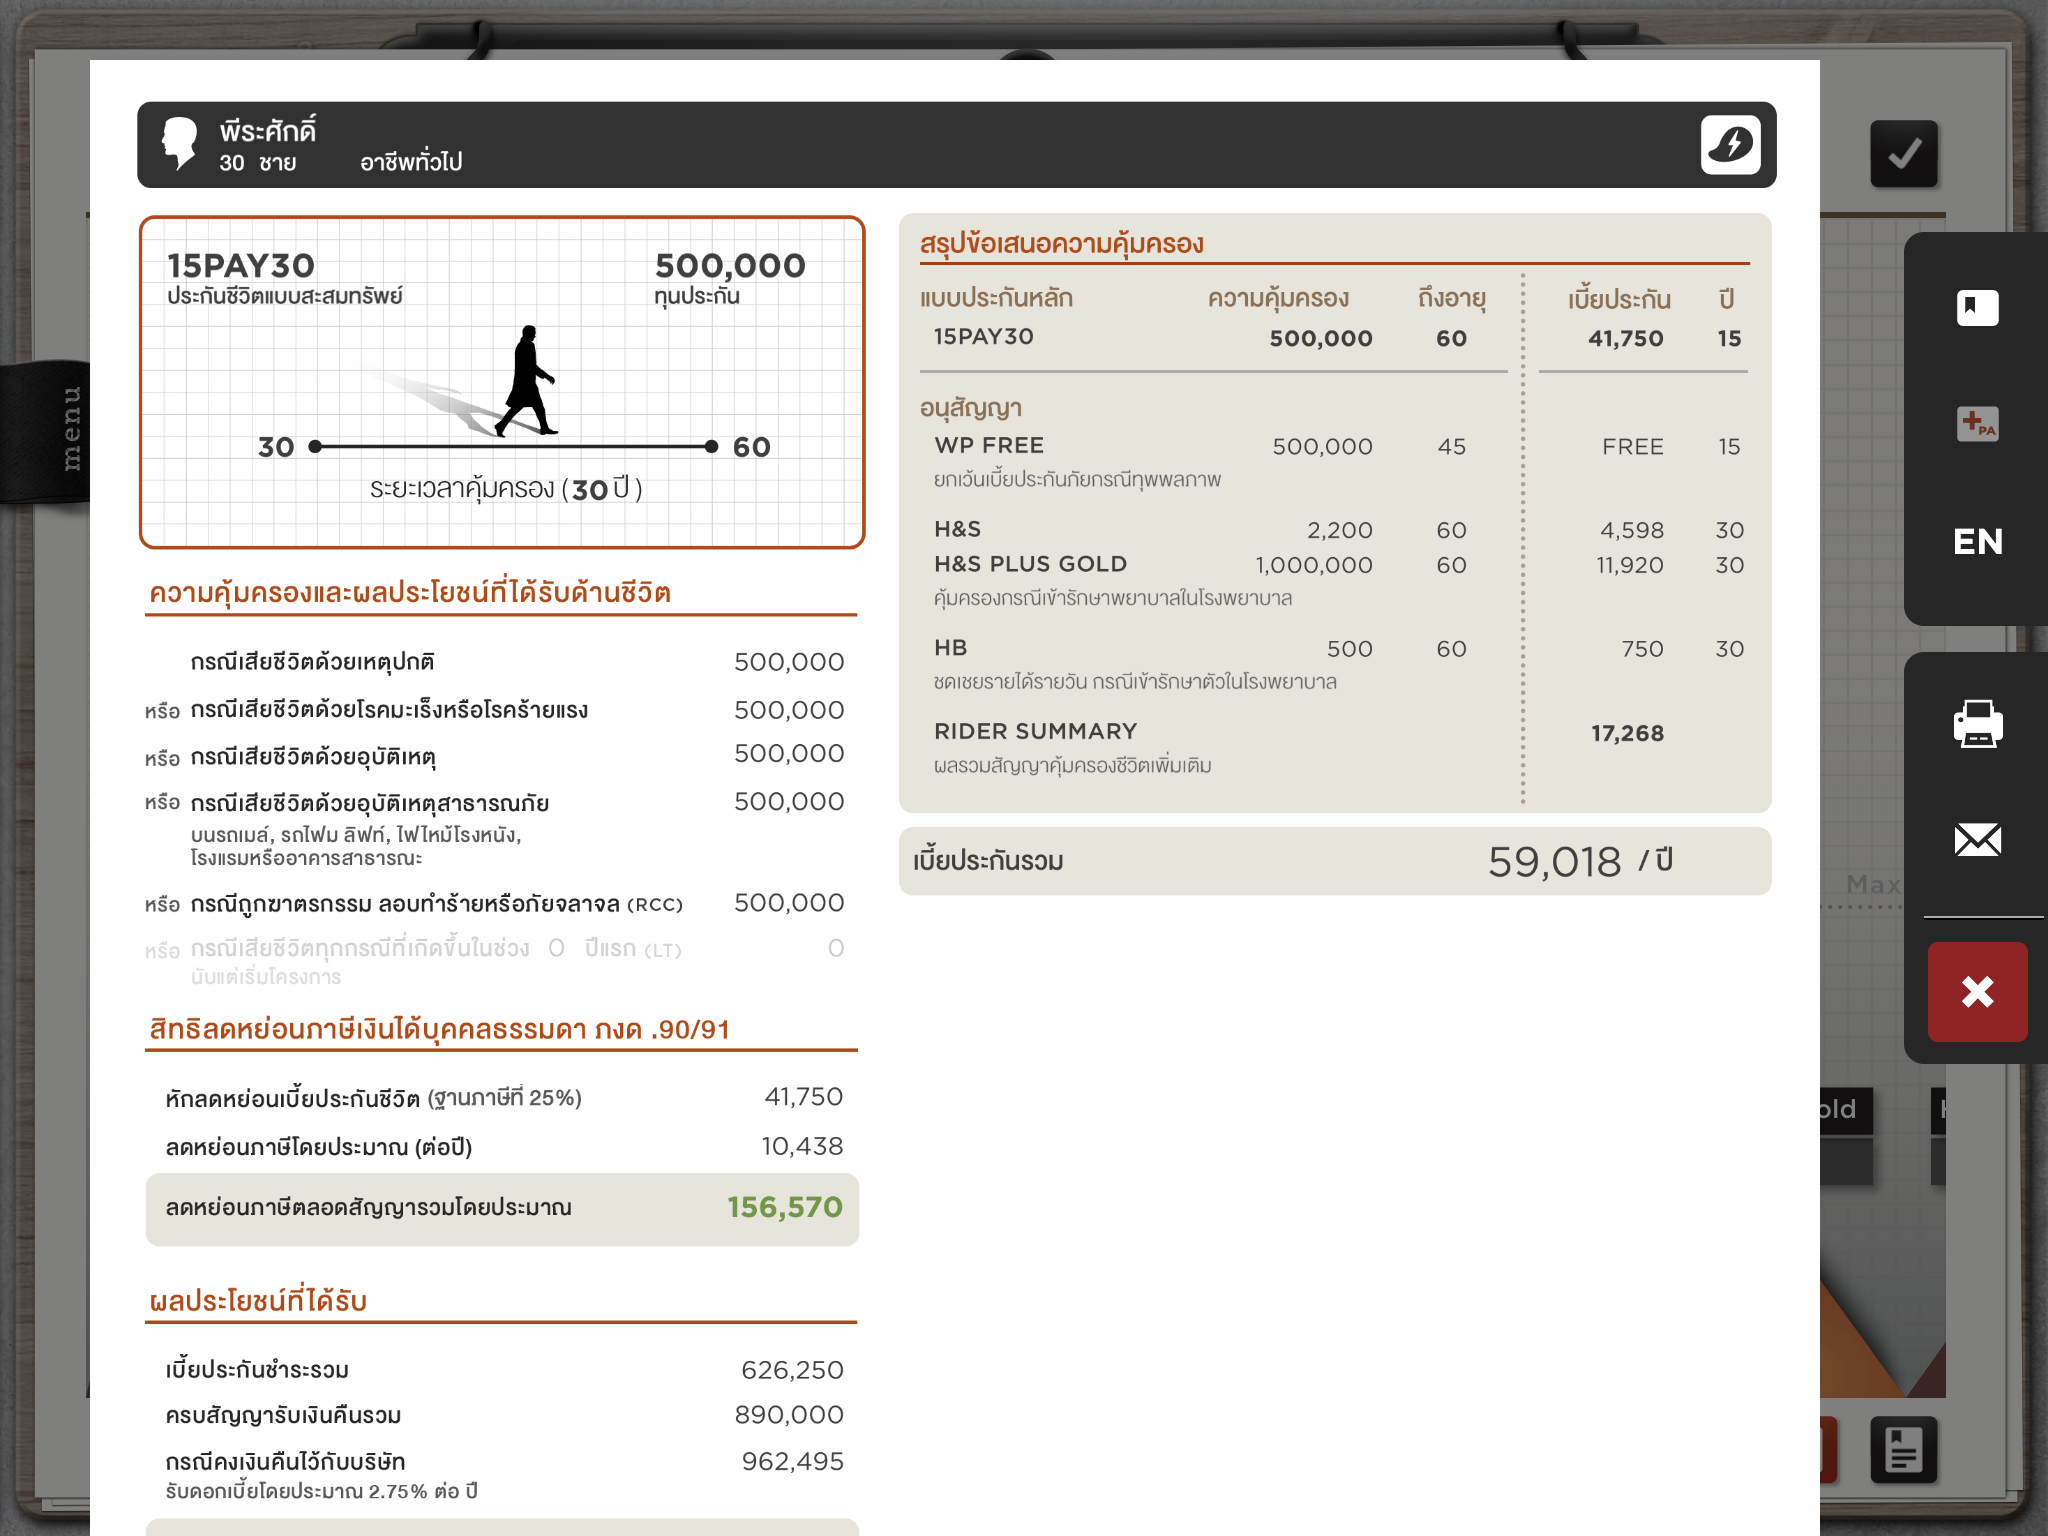Tap H&S premium 4,598

coord(1632,530)
